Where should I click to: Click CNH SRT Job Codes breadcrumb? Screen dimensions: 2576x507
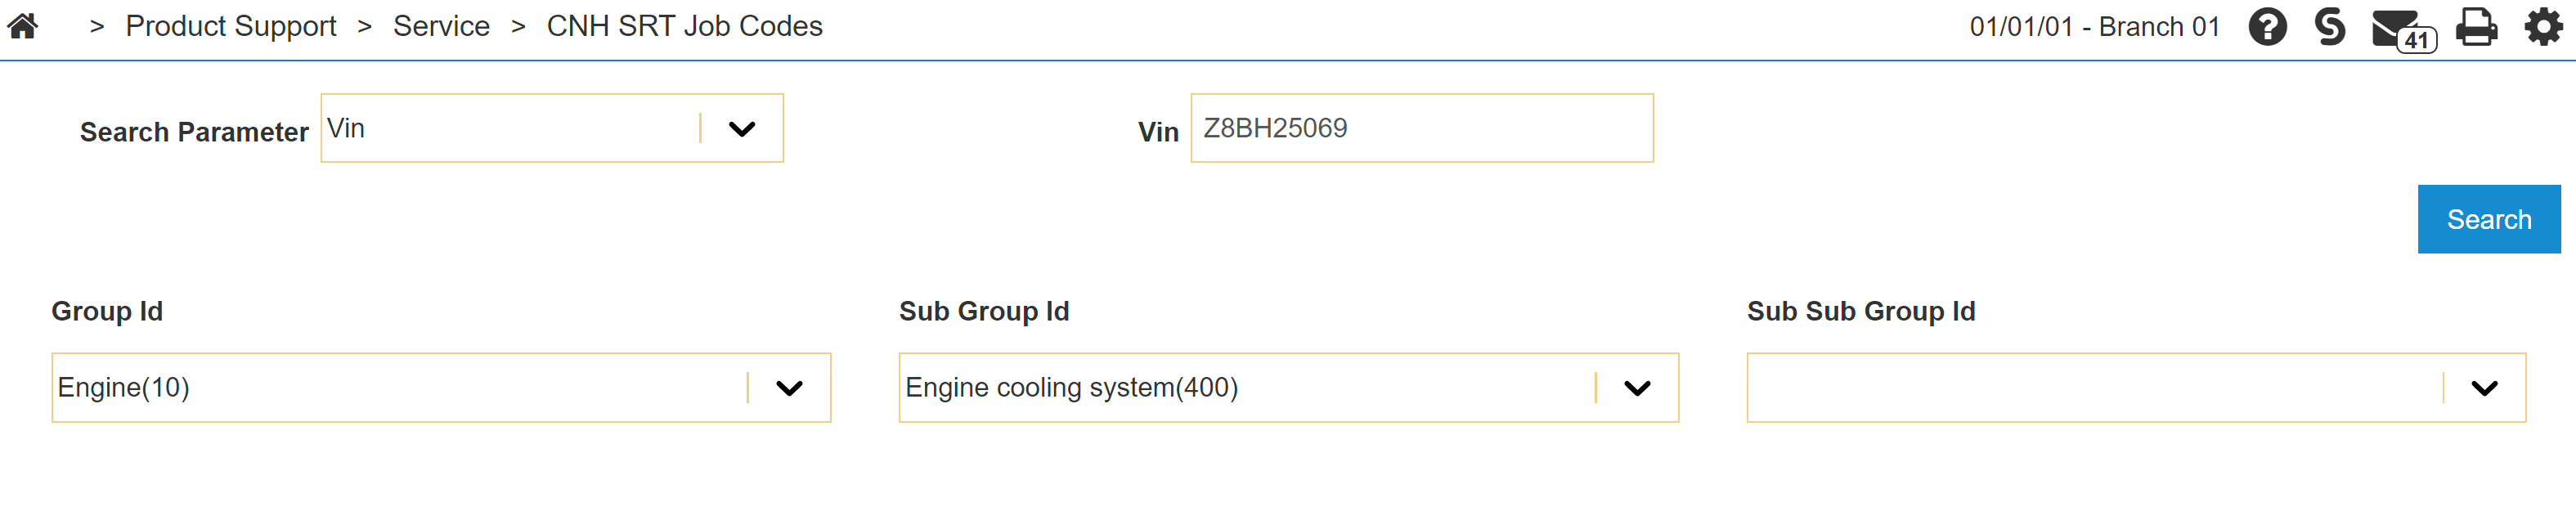[684, 26]
